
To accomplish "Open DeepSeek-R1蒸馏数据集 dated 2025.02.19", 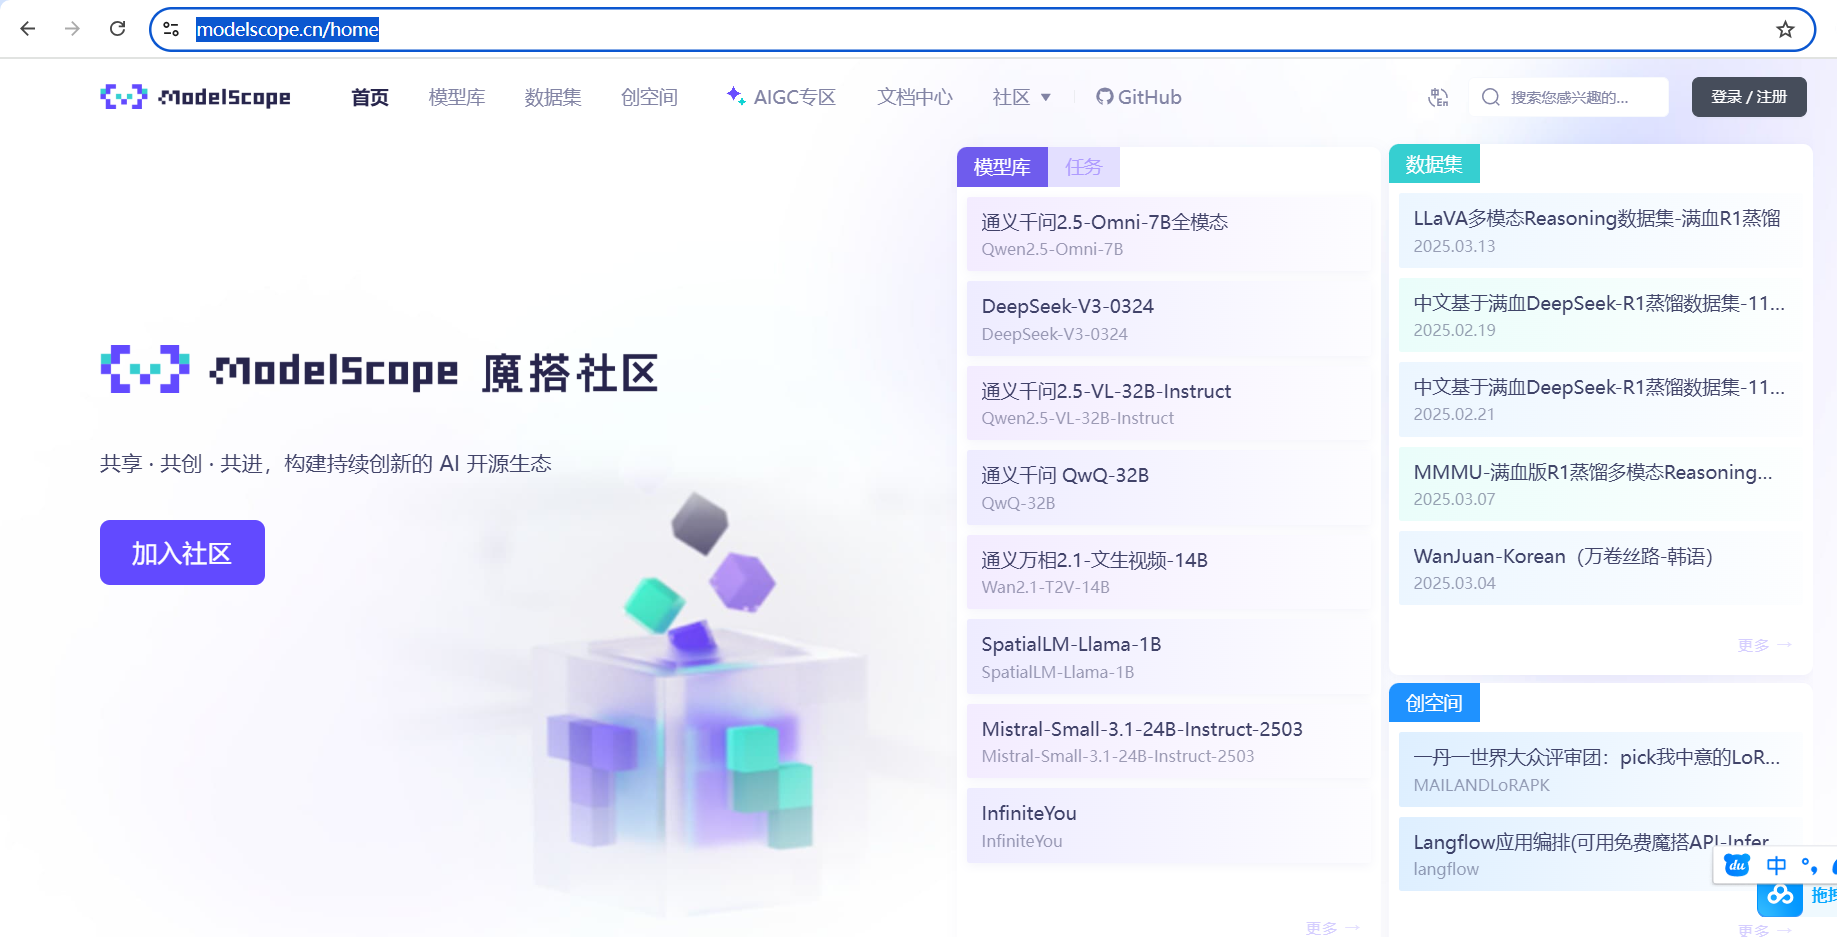I will coord(1600,315).
